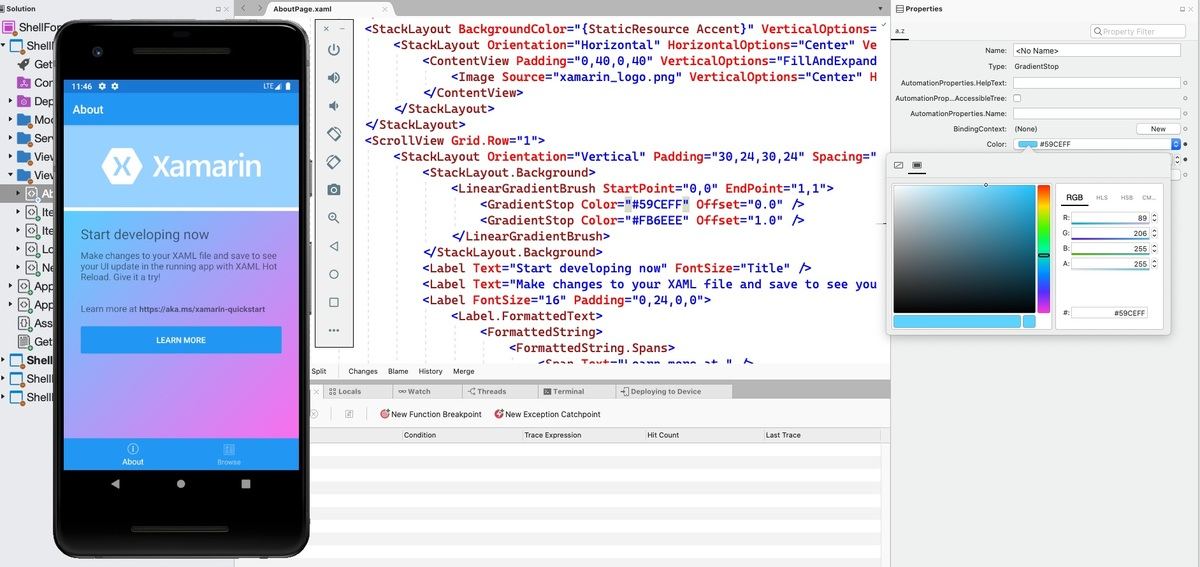This screenshot has width=1200, height=567.
Task: Click the small new-color preview swatch
Action: (1029, 321)
